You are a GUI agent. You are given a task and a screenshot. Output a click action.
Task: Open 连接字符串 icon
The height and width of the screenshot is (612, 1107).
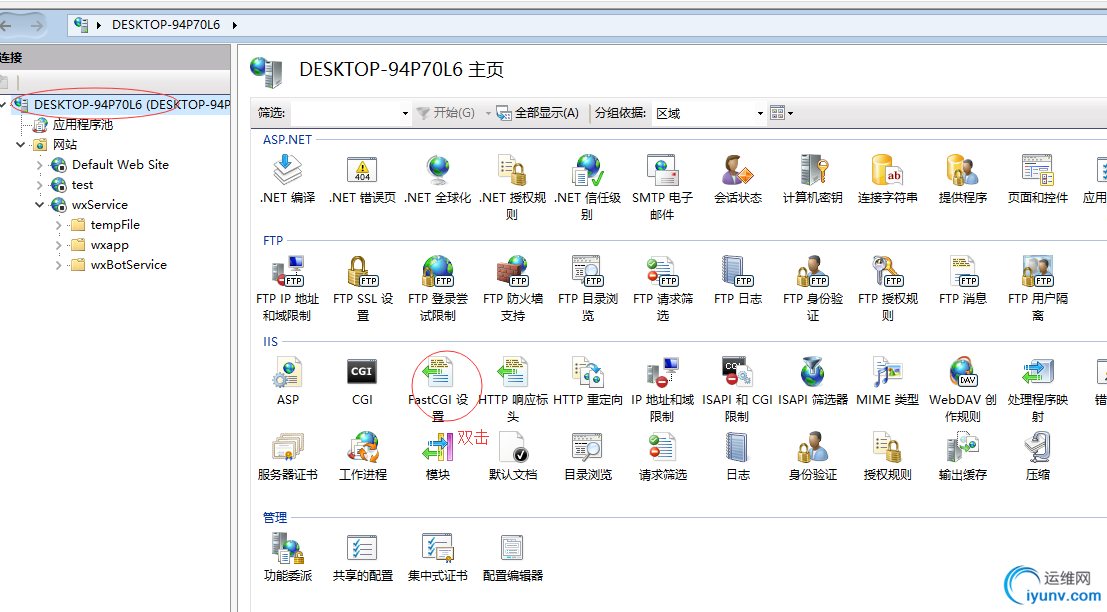[887, 170]
